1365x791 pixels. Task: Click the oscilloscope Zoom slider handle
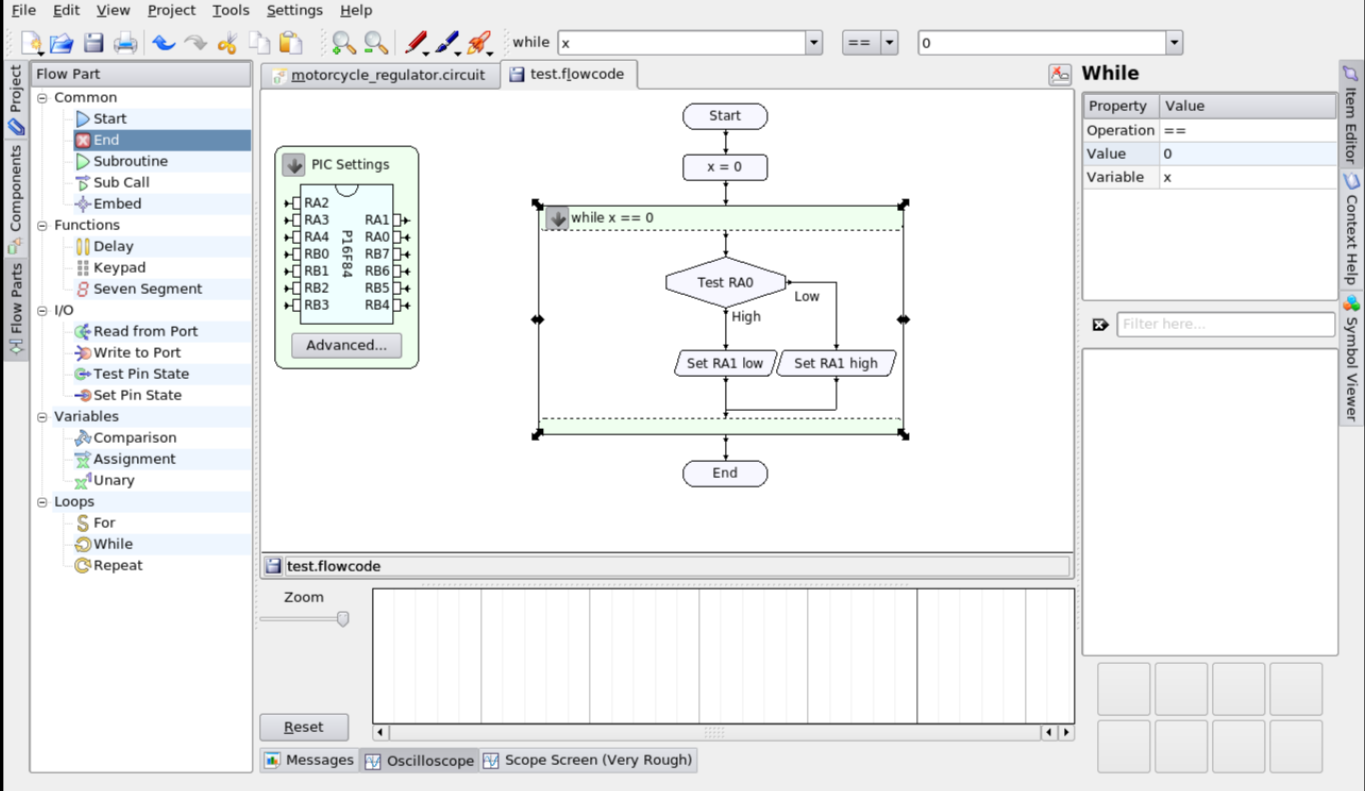(343, 619)
